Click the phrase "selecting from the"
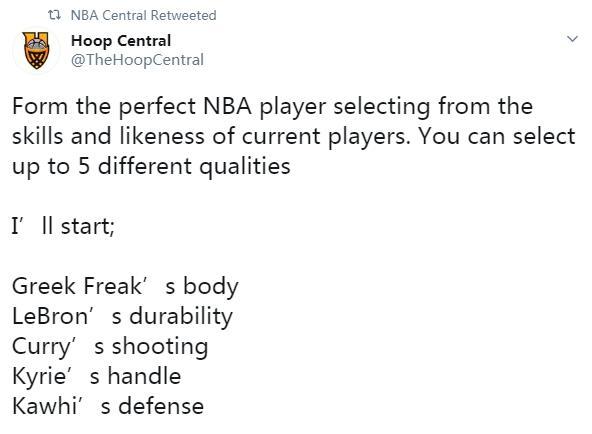The height and width of the screenshot is (434, 592). (x=433, y=107)
